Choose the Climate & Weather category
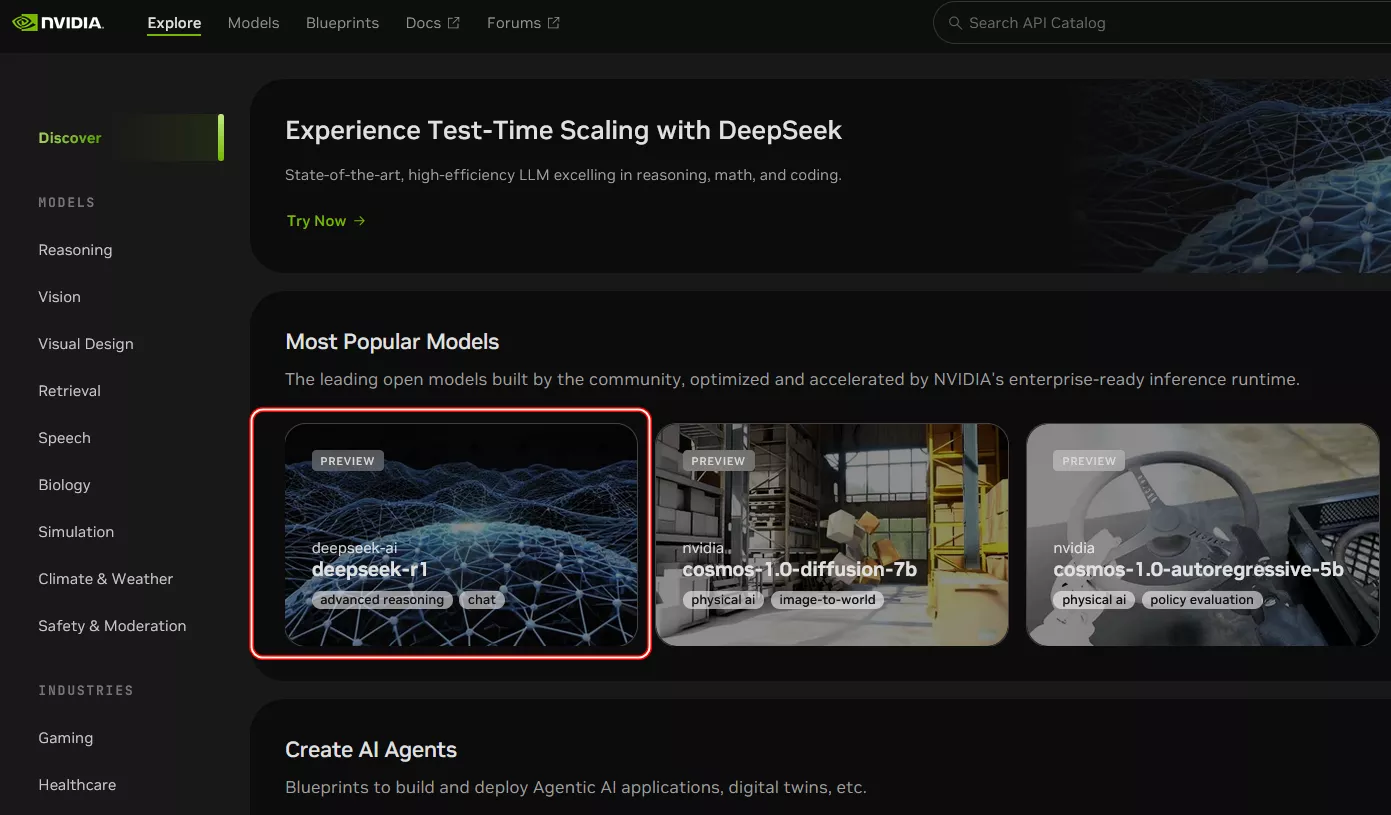Image resolution: width=1391 pixels, height=815 pixels. point(106,579)
